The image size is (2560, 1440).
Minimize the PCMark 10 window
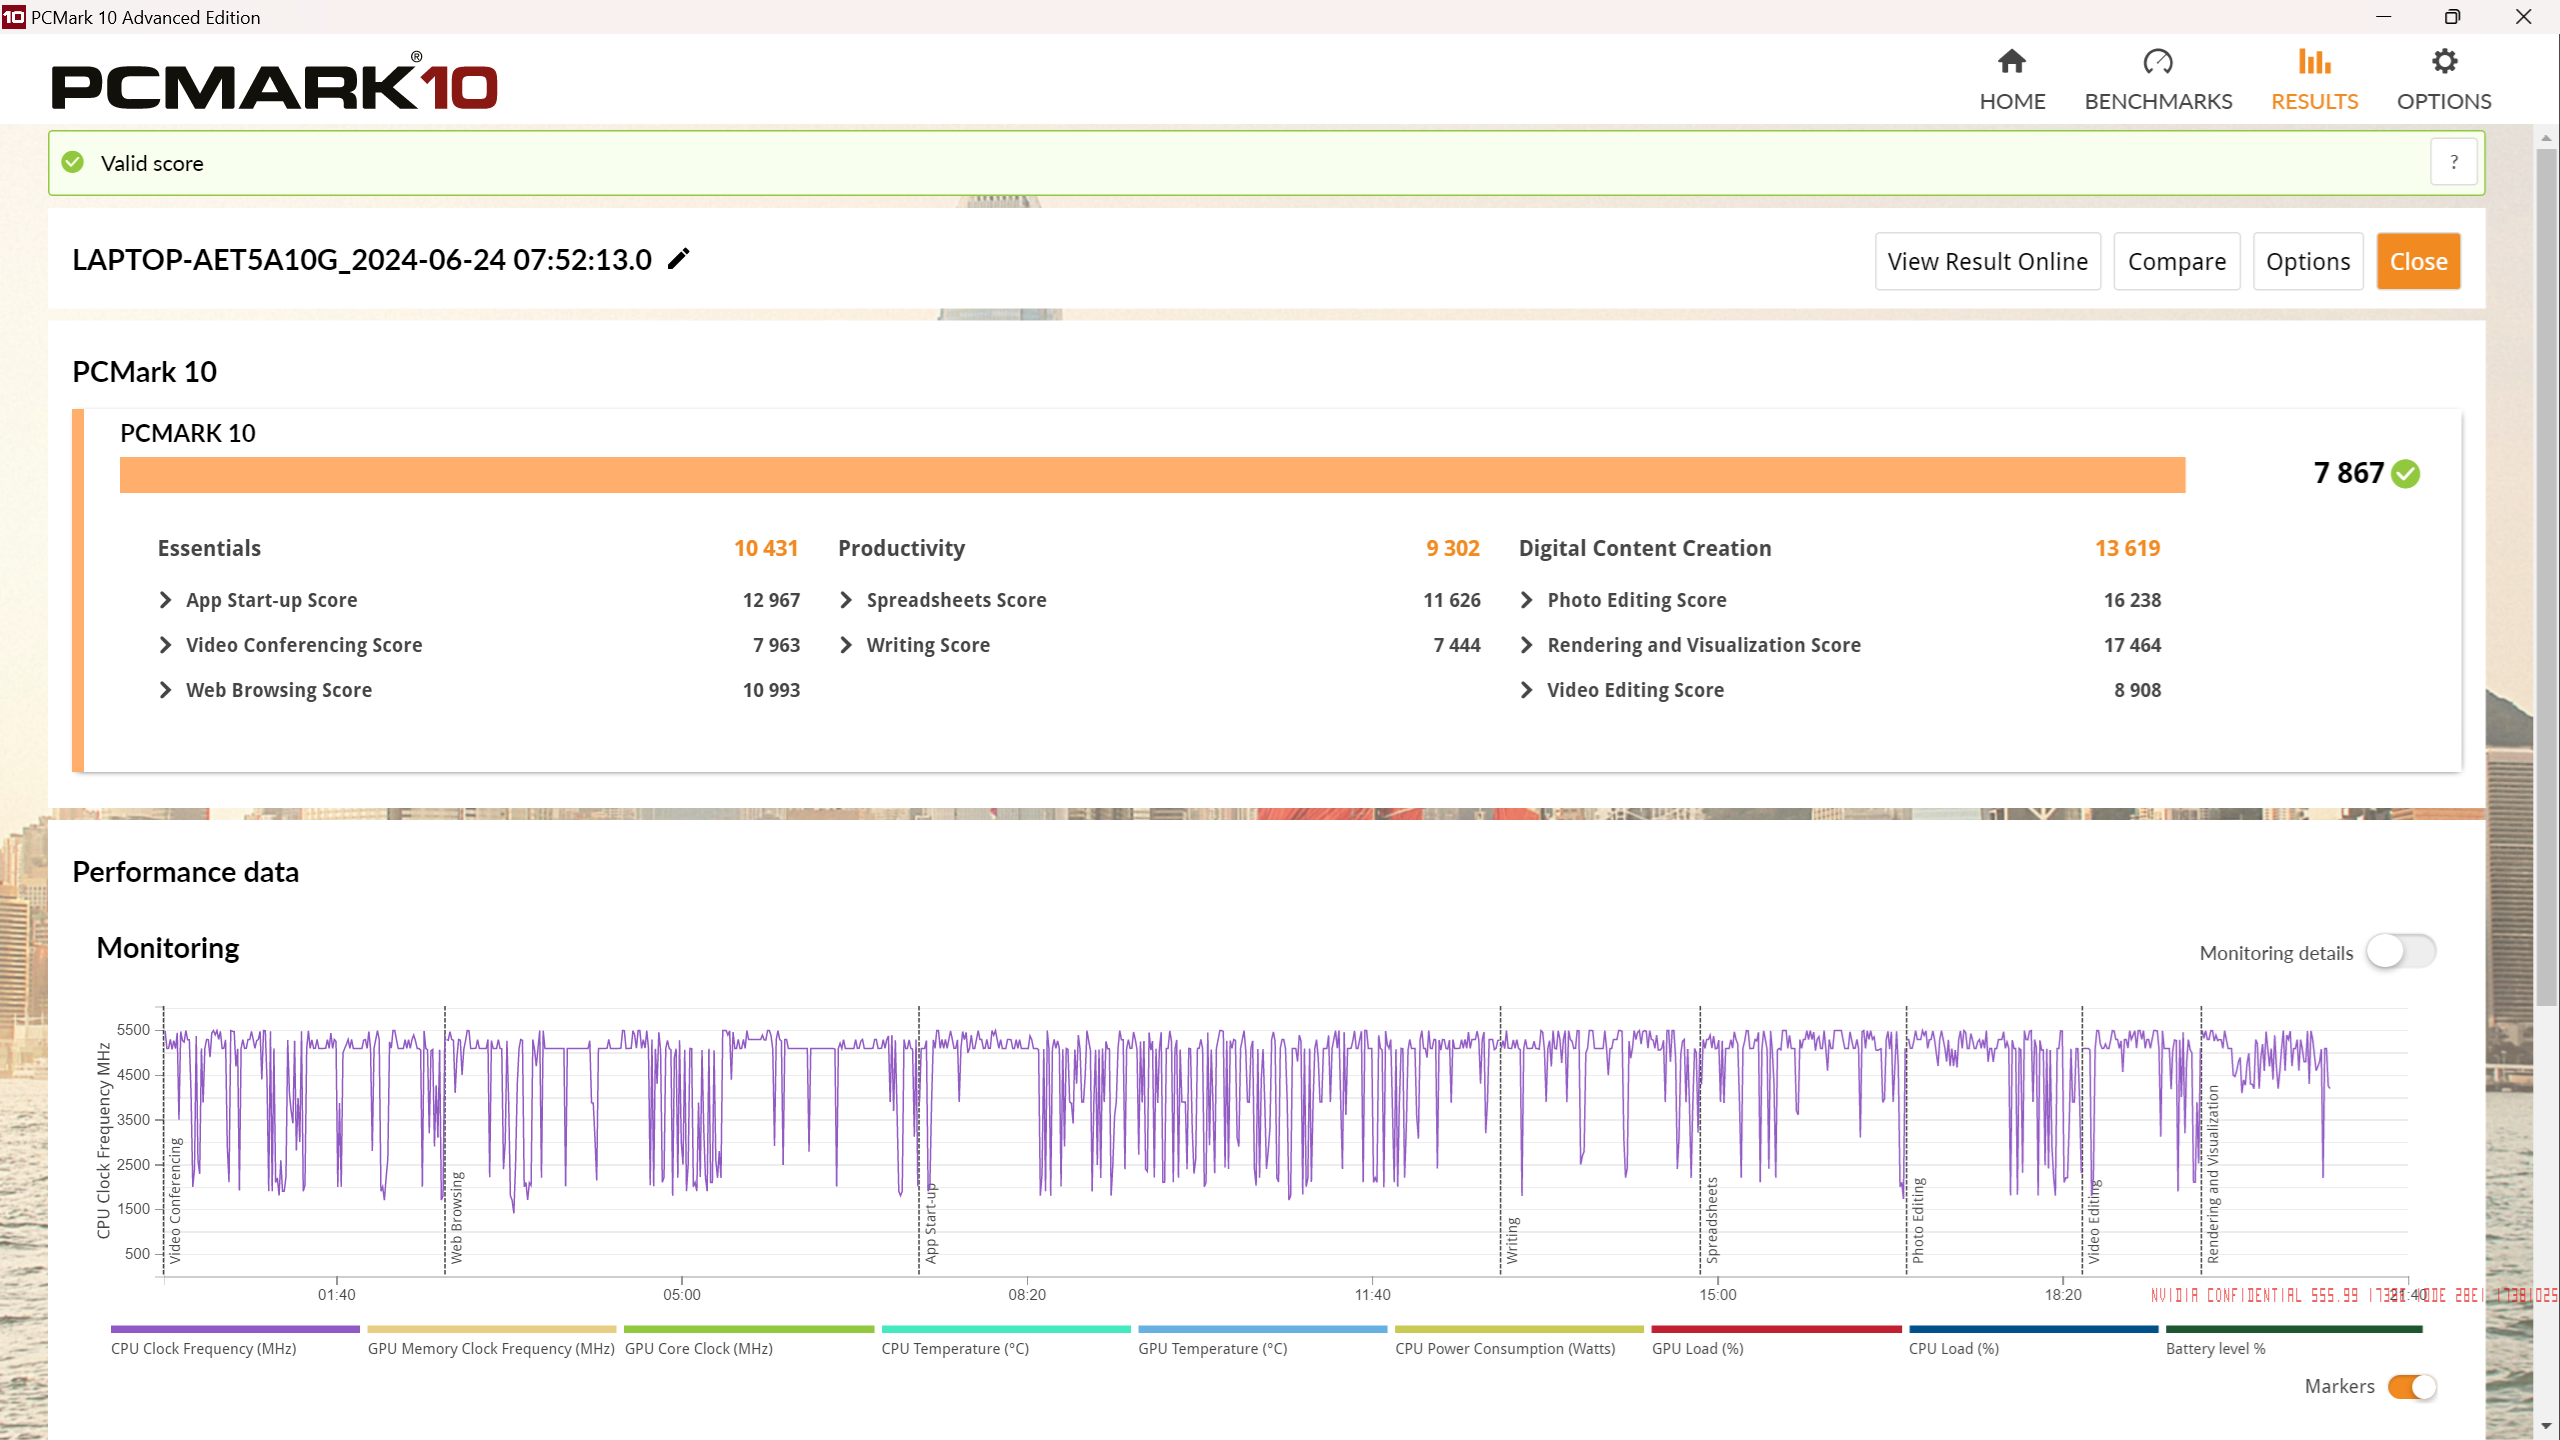point(2384,17)
